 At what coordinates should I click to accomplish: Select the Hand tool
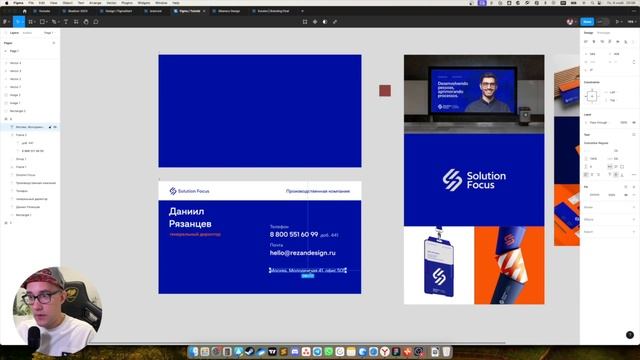[86, 22]
